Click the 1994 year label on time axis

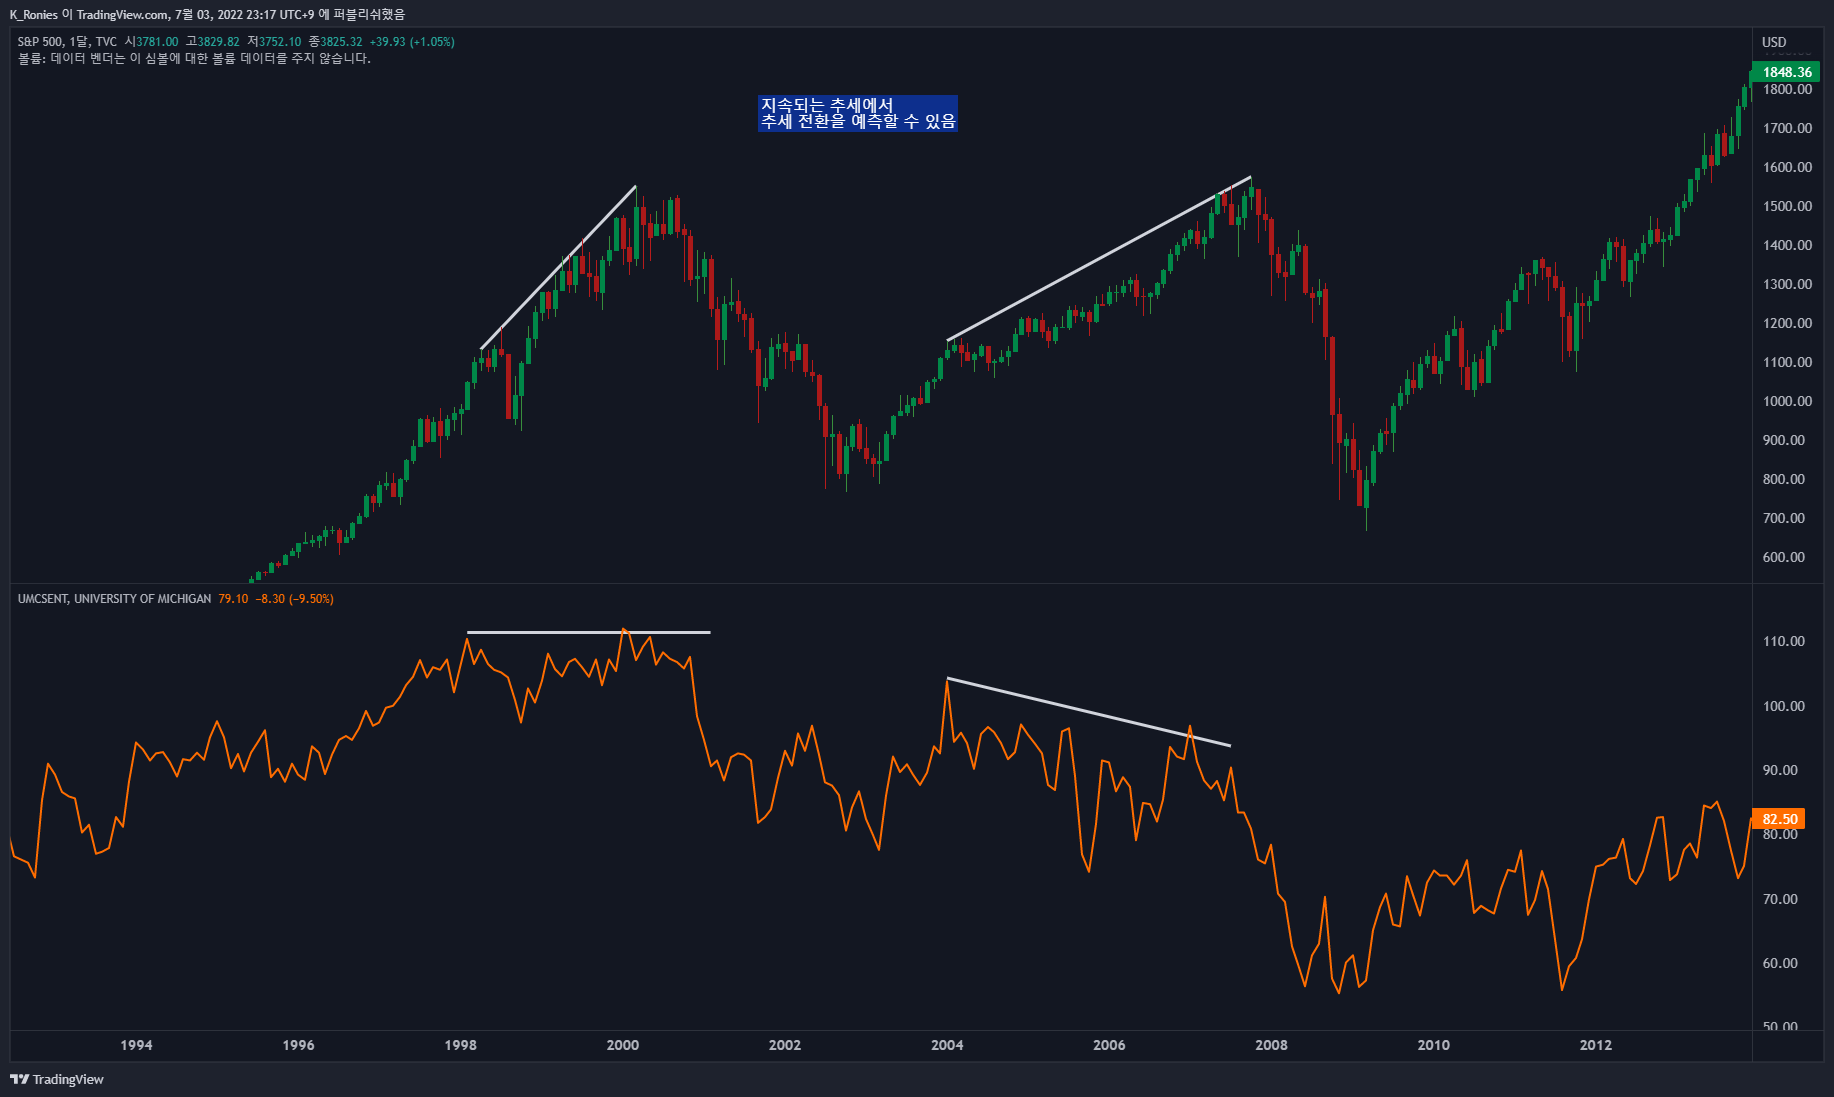(137, 1045)
